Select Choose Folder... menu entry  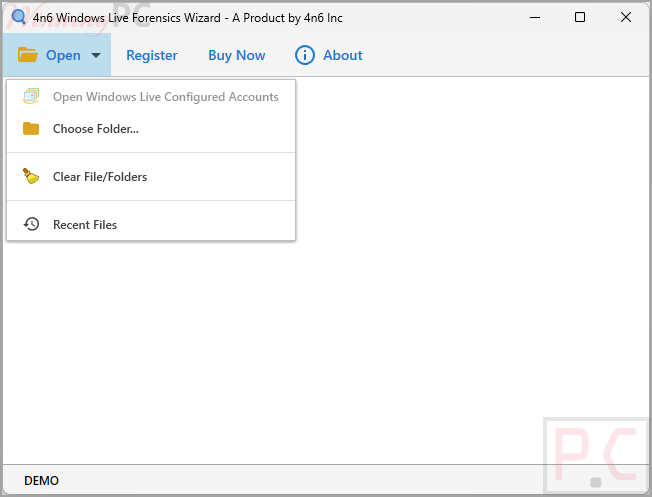151,129
